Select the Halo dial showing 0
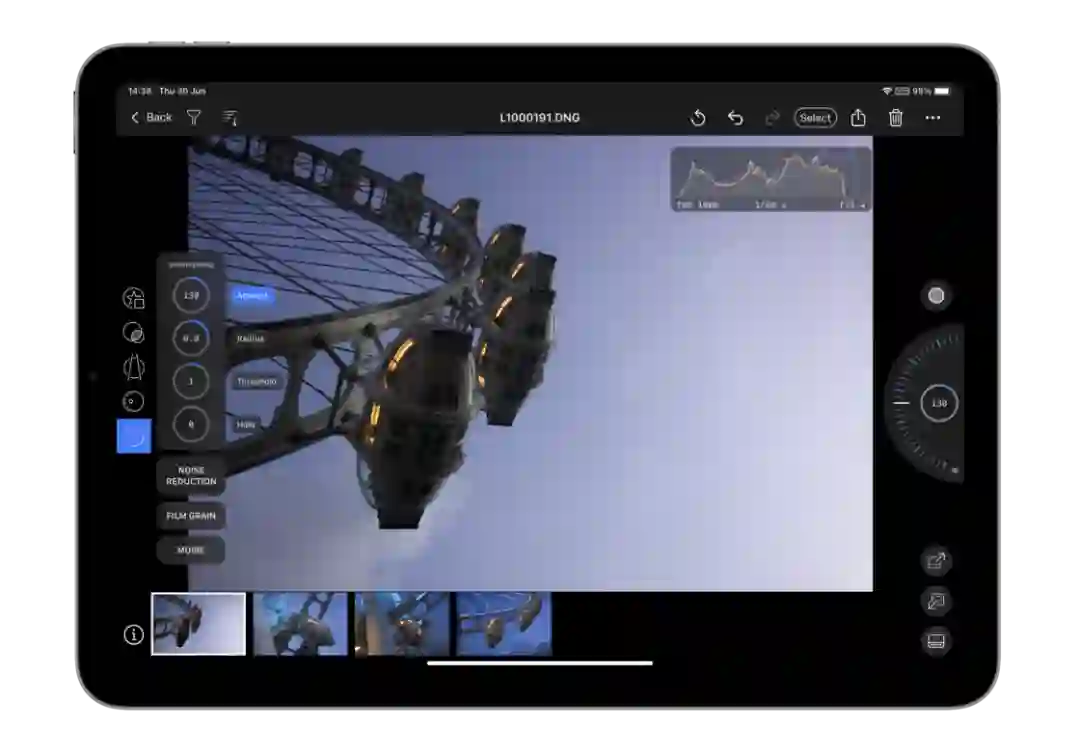 (191, 424)
